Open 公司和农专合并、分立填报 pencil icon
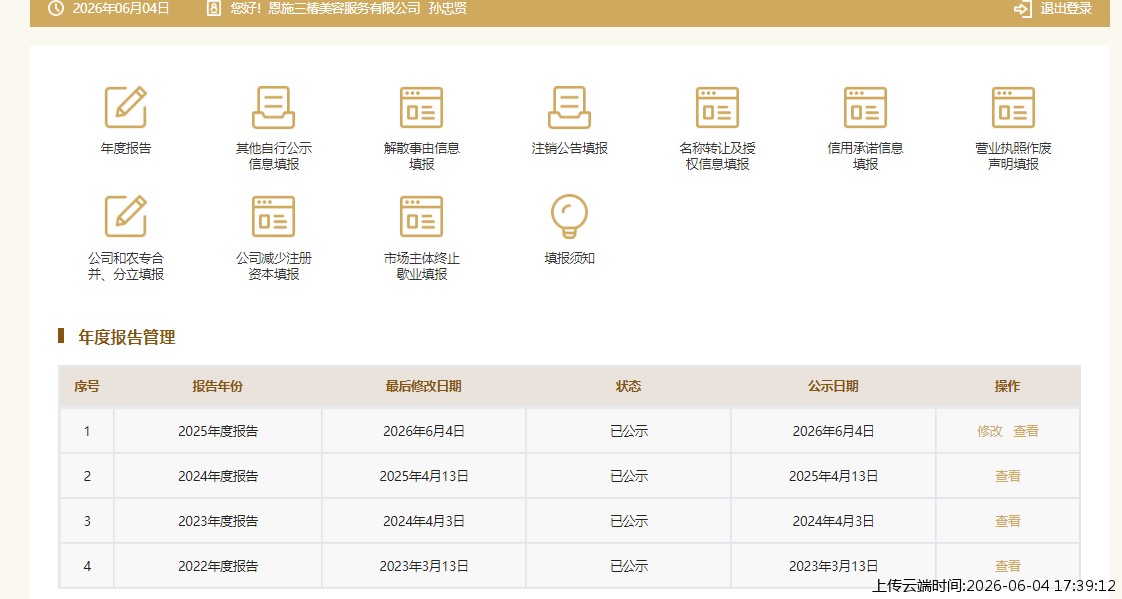1122x599 pixels. click(126, 216)
